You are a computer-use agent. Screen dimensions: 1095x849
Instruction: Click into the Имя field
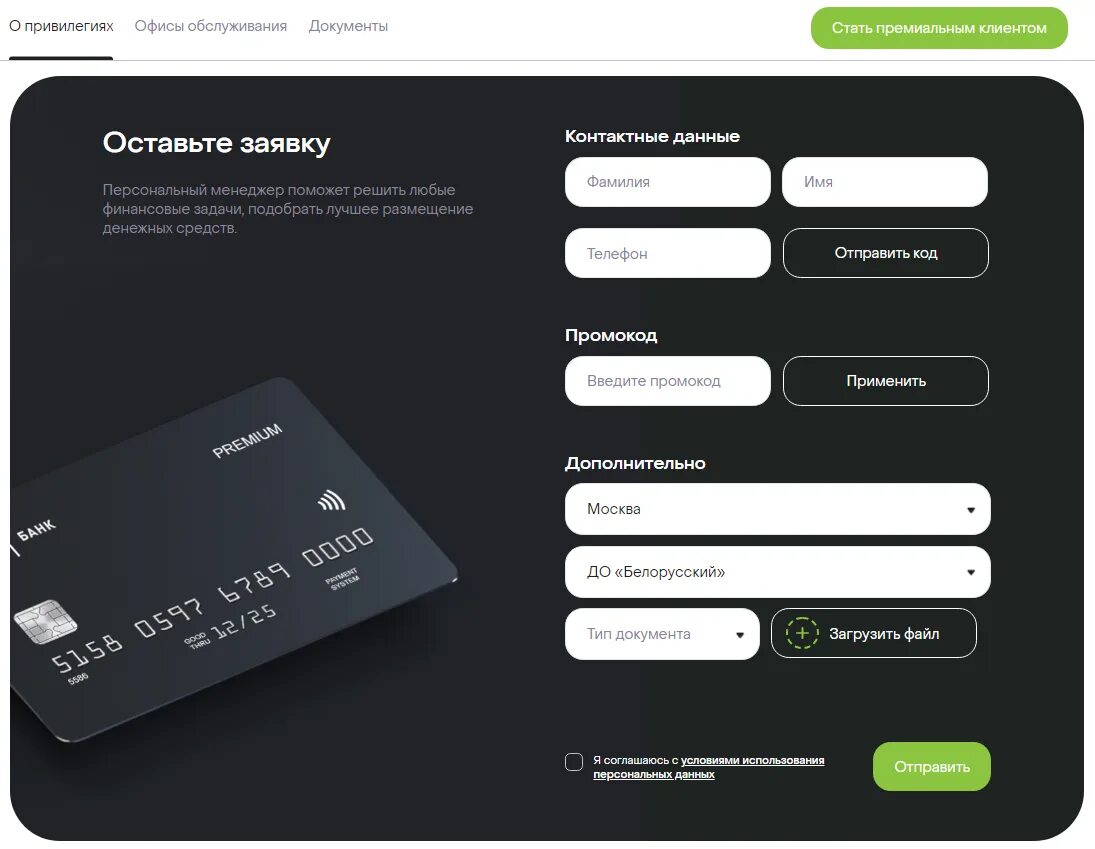[885, 182]
